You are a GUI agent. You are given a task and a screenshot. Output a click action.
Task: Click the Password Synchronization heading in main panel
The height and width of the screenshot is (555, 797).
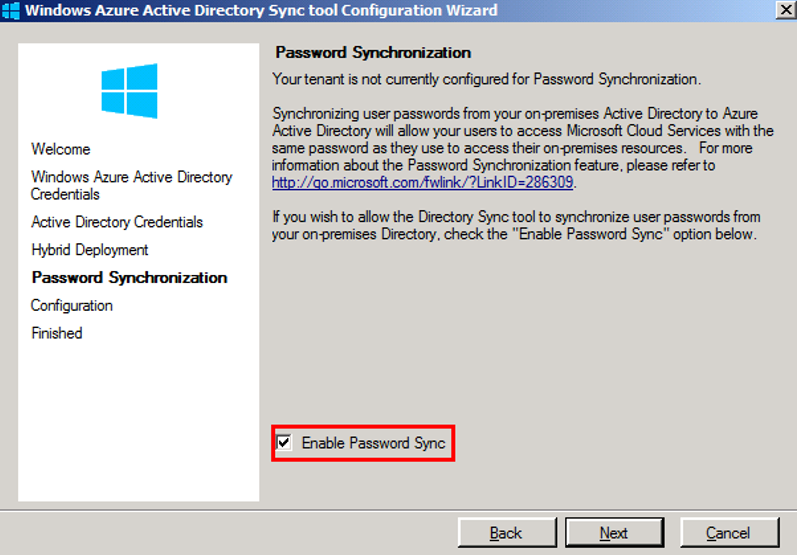pyautogui.click(x=373, y=52)
